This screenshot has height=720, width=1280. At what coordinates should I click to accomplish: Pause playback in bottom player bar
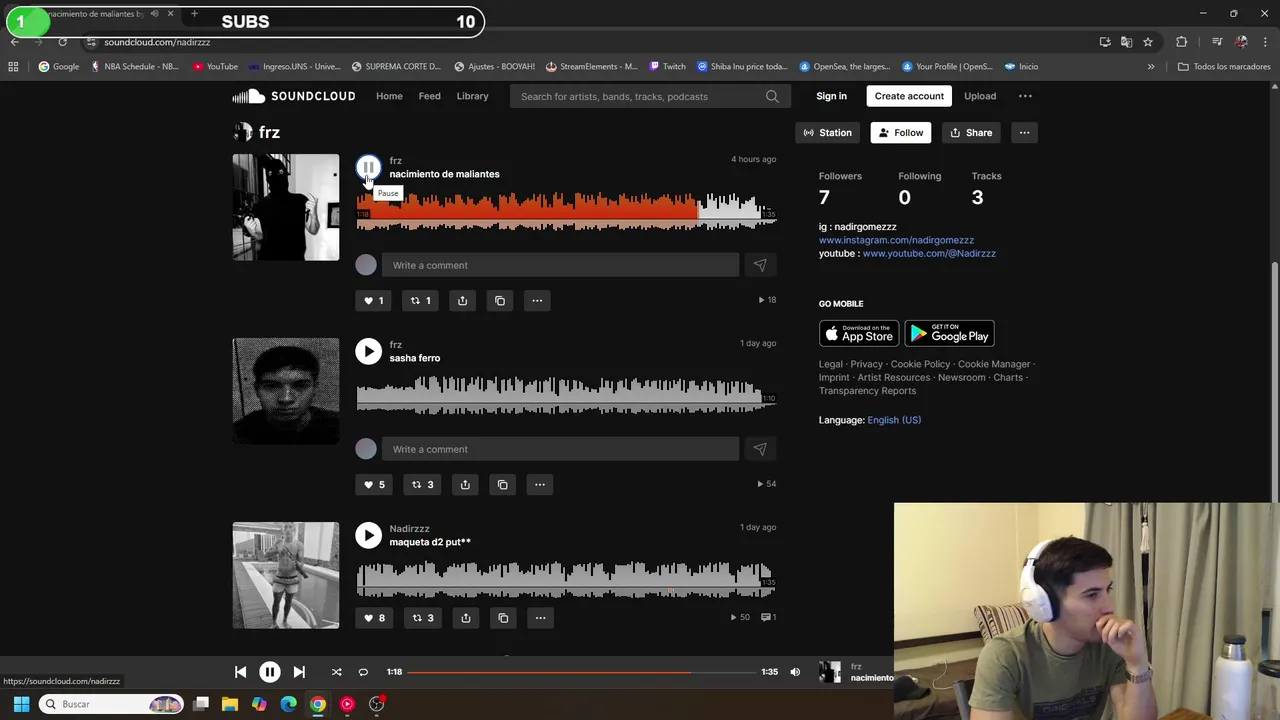coord(270,672)
